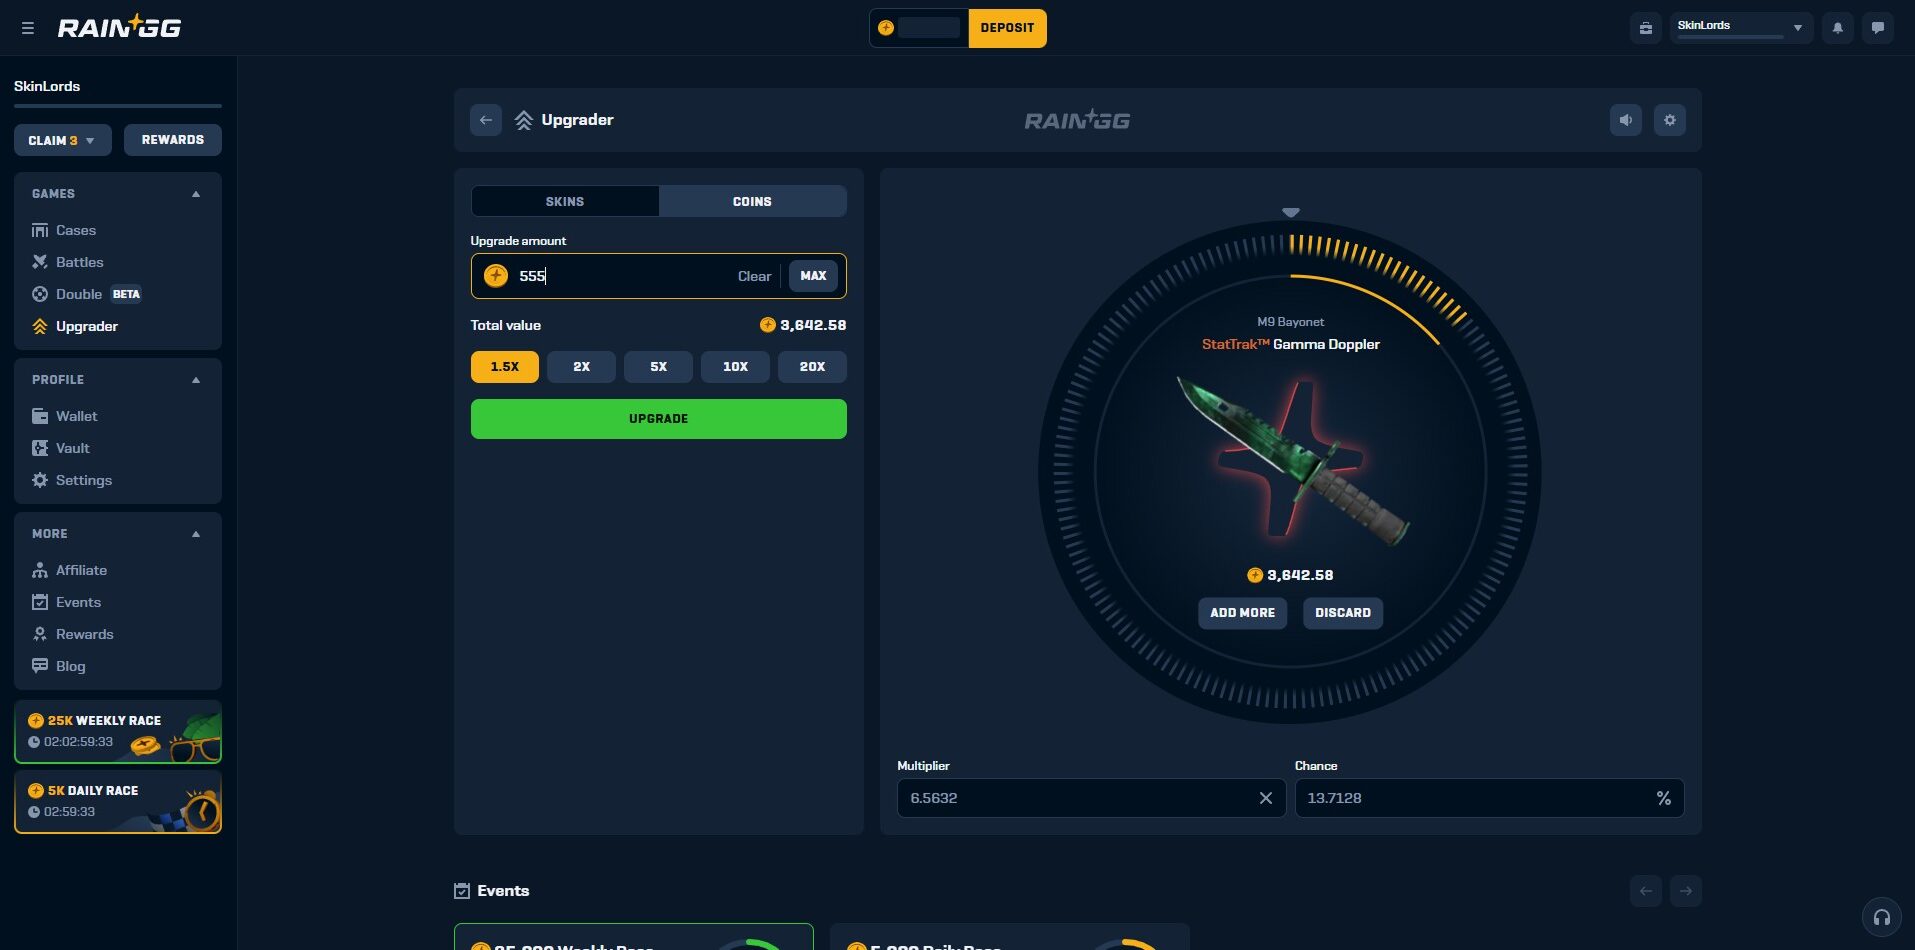Image resolution: width=1915 pixels, height=950 pixels.
Task: Select the 5X multiplier
Action: (x=658, y=367)
